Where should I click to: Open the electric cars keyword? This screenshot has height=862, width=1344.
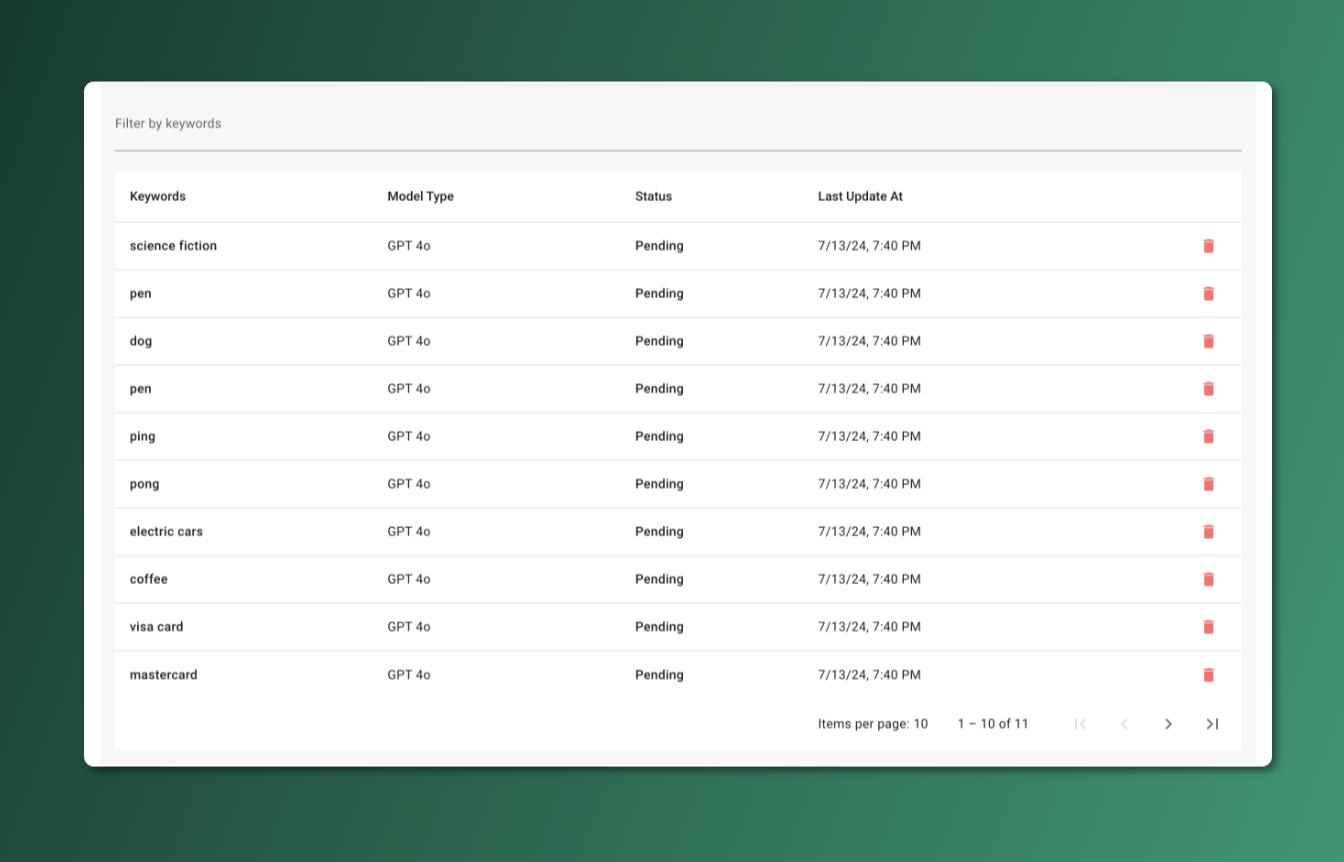click(166, 532)
